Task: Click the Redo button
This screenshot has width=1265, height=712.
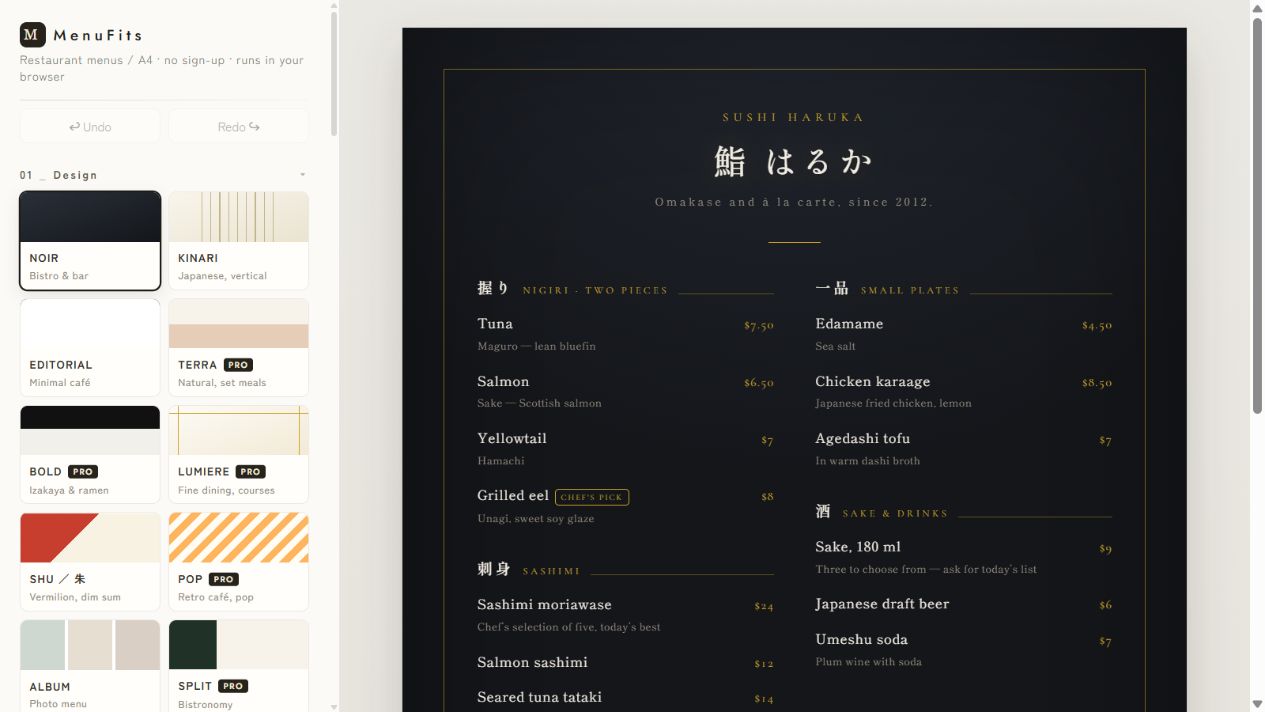Action: click(239, 126)
